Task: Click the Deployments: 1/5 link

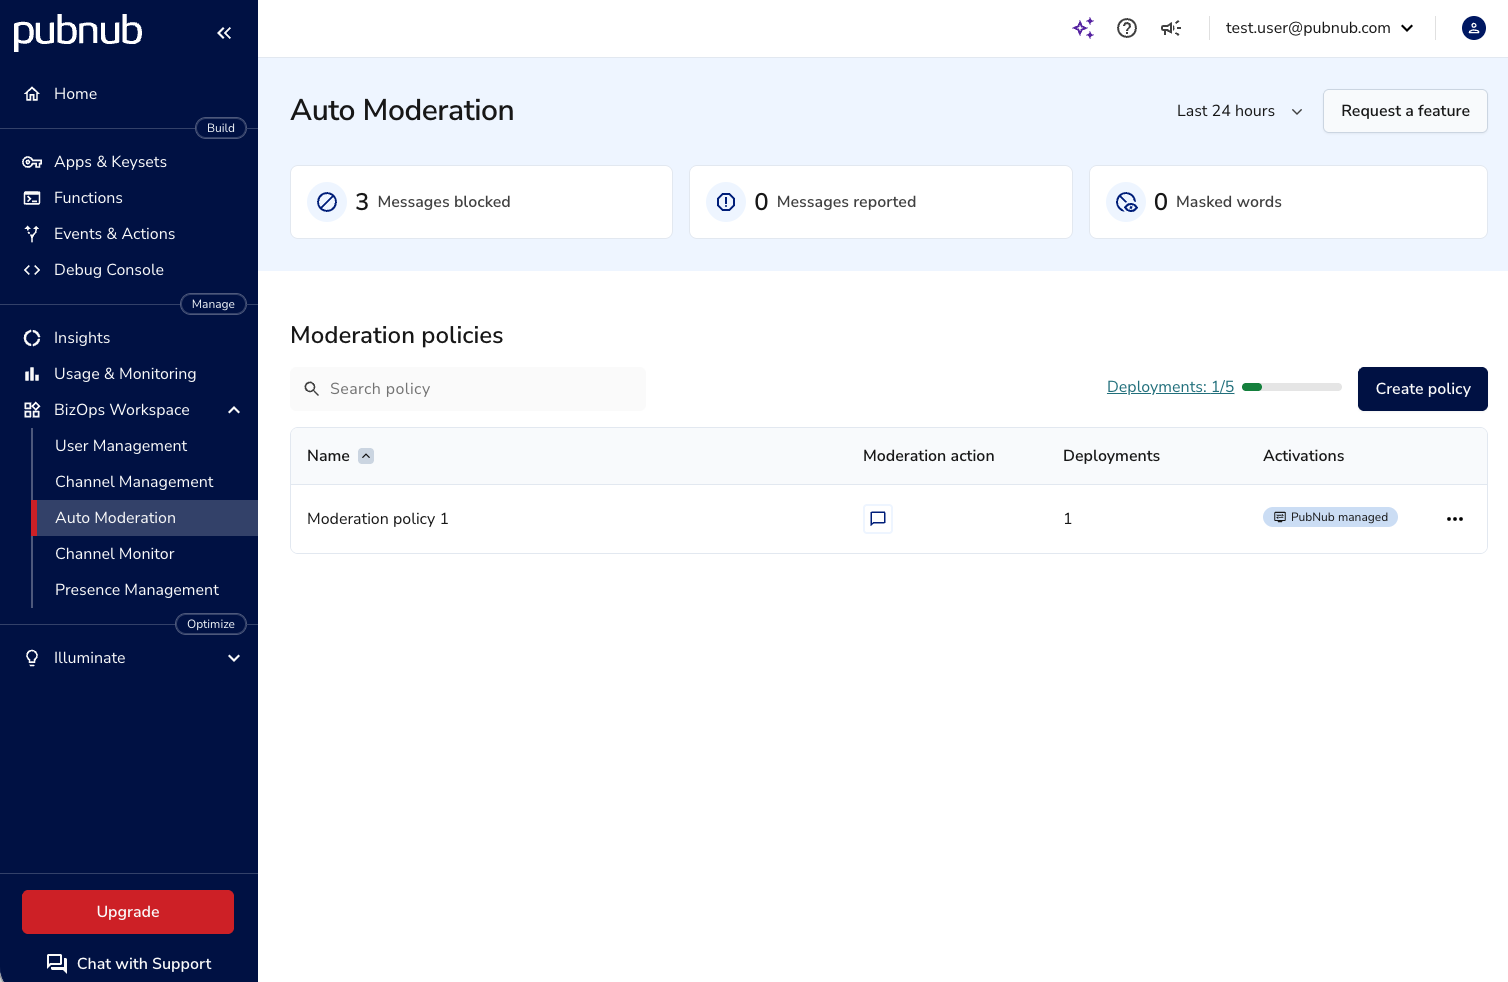Action: coord(1170,387)
